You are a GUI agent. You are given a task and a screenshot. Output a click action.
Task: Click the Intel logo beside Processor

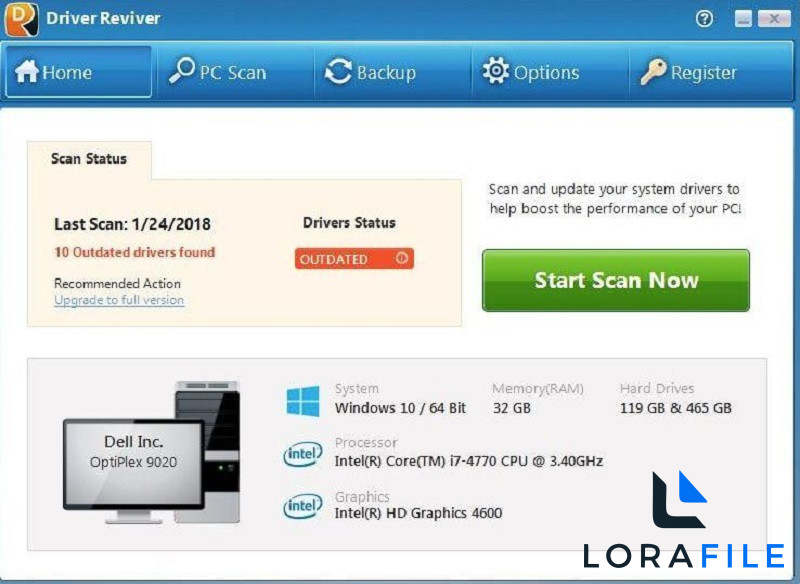coord(303,453)
